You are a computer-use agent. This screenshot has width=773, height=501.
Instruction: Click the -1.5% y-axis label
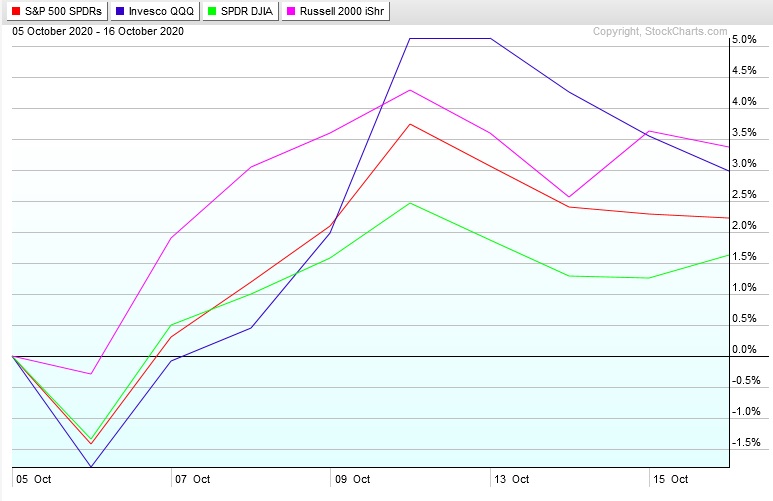pyautogui.click(x=746, y=443)
